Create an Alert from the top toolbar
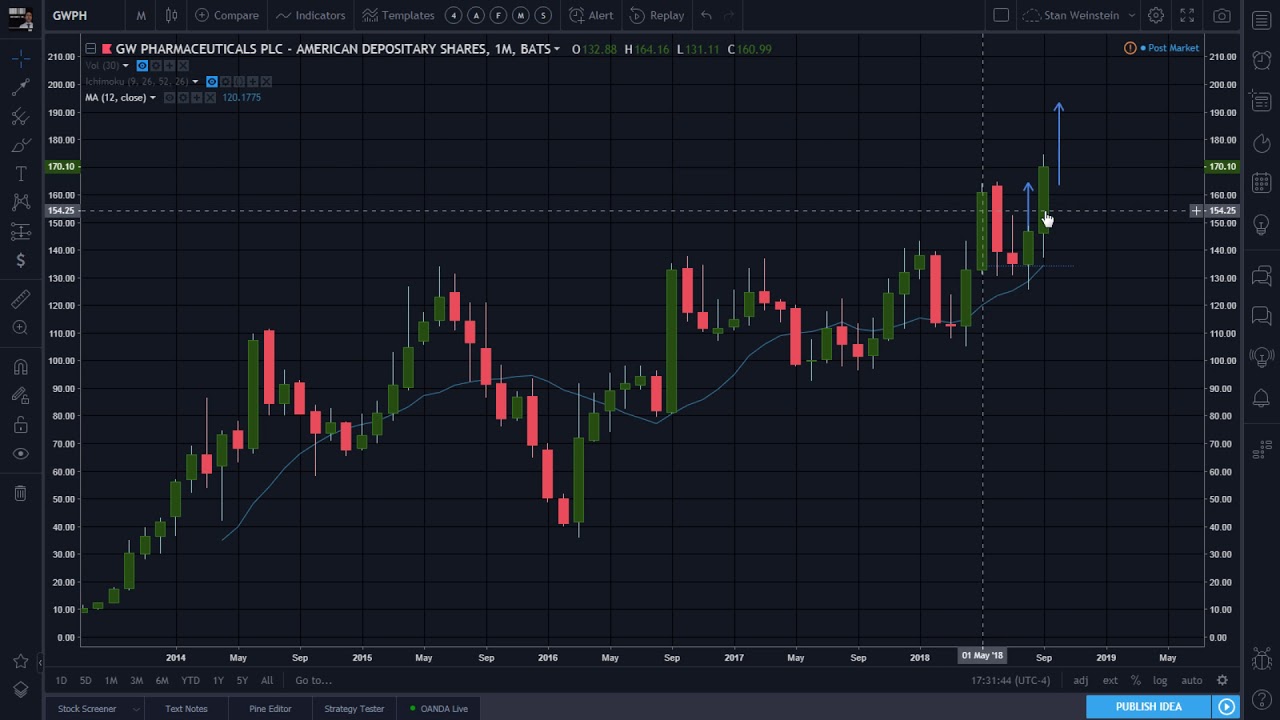The width and height of the screenshot is (1280, 720). point(591,15)
